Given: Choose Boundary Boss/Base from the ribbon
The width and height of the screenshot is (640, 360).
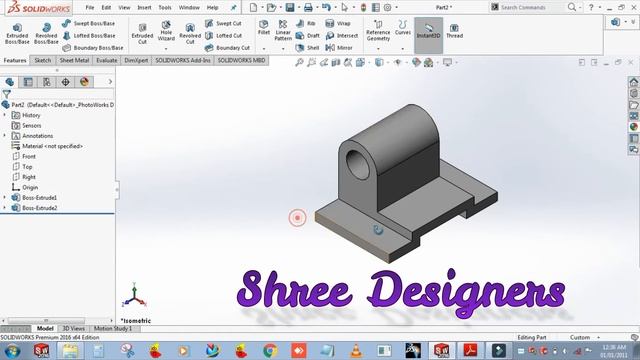Looking at the screenshot, I should (x=93, y=48).
